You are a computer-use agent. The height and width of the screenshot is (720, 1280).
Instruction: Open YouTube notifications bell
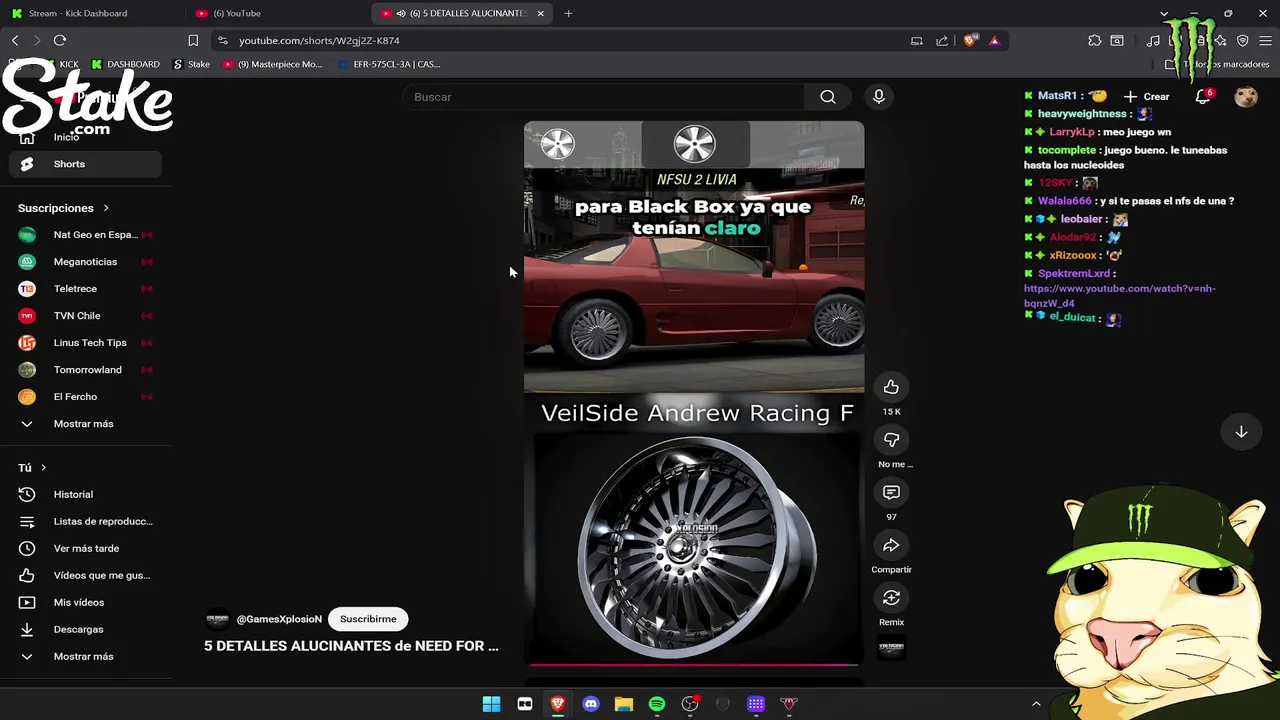click(x=1203, y=97)
